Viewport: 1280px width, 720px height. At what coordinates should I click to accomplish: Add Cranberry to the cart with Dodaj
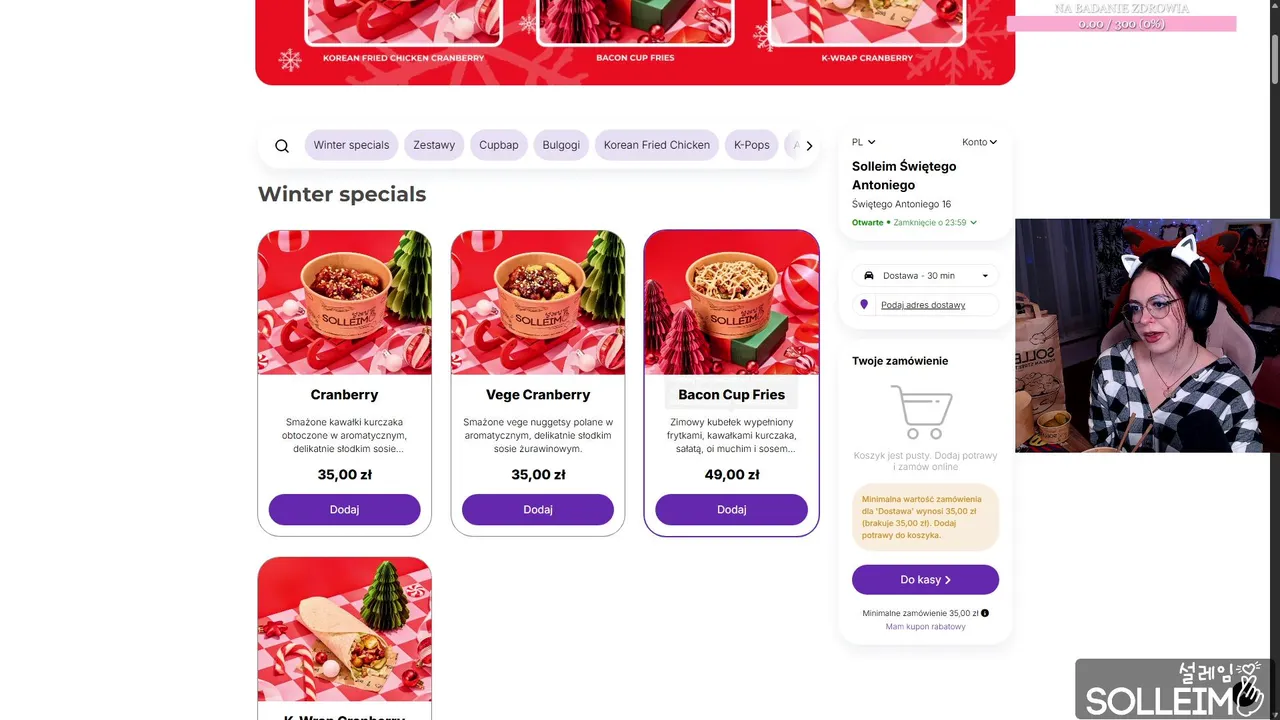point(344,509)
